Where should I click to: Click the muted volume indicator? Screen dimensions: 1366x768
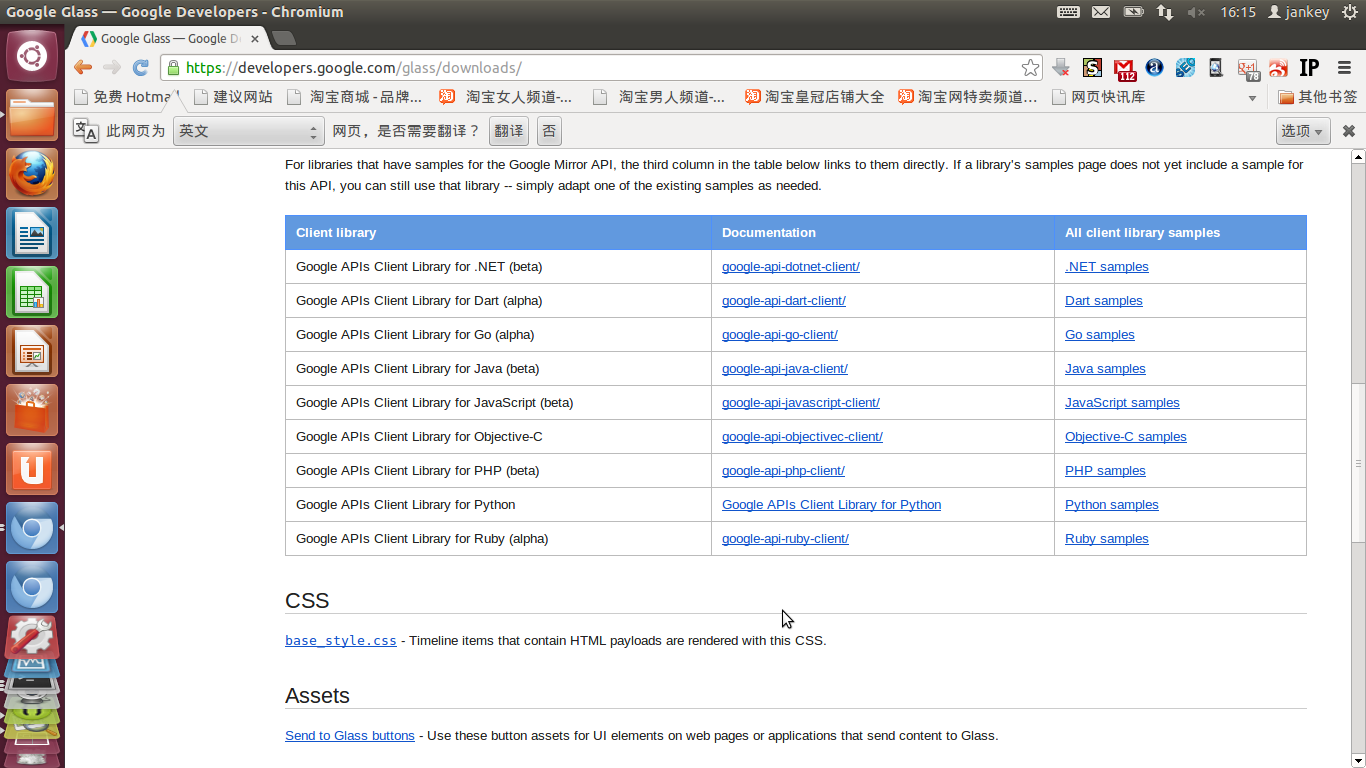point(1196,12)
